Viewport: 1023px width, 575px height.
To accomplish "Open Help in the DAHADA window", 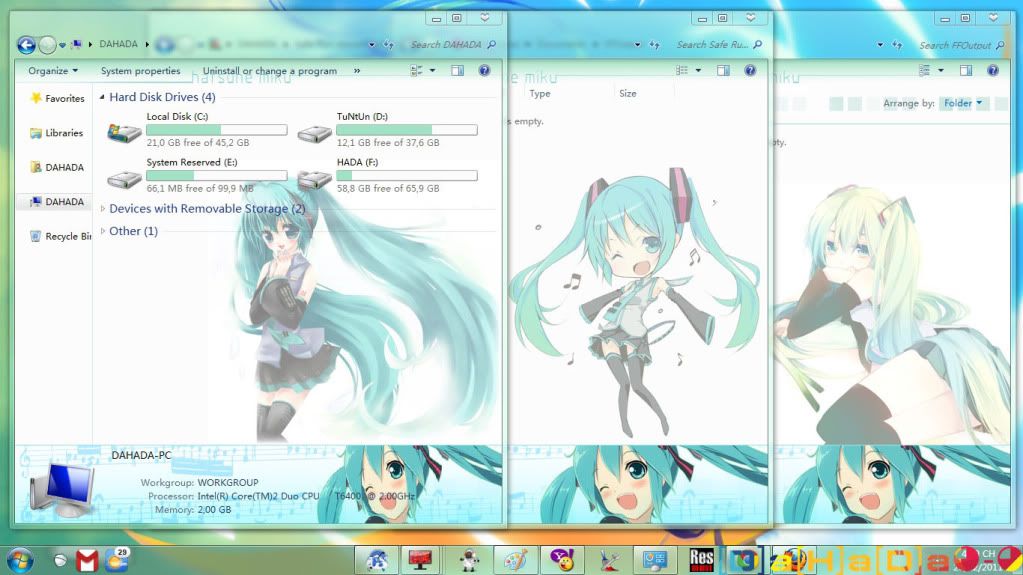I will 484,71.
